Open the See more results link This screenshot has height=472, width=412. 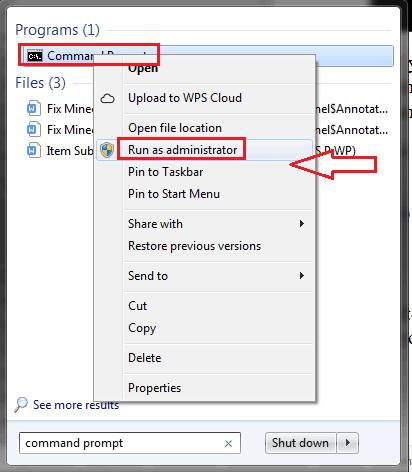[76, 405]
